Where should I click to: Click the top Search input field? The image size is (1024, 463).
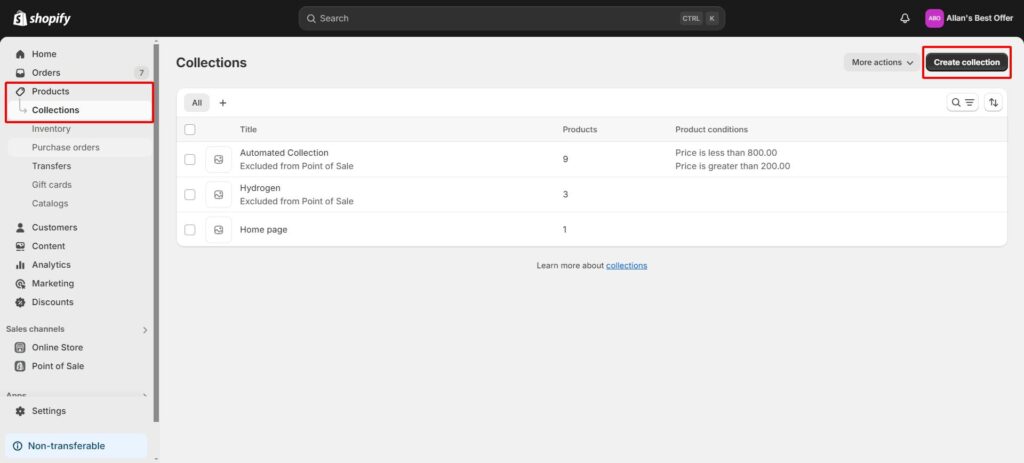[x=490, y=18]
